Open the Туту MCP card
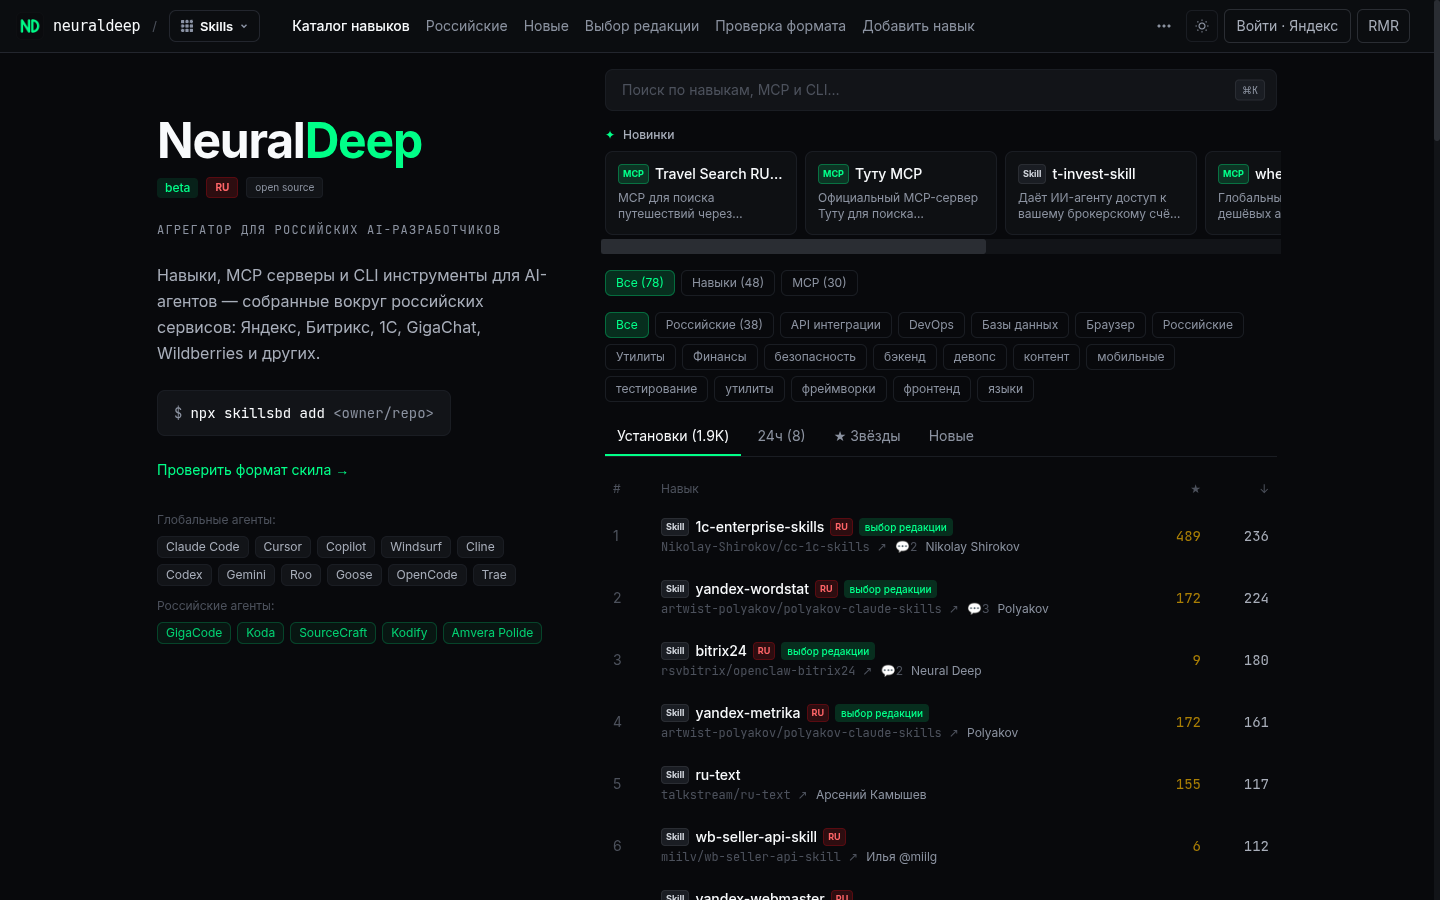The height and width of the screenshot is (900, 1440). tap(901, 193)
